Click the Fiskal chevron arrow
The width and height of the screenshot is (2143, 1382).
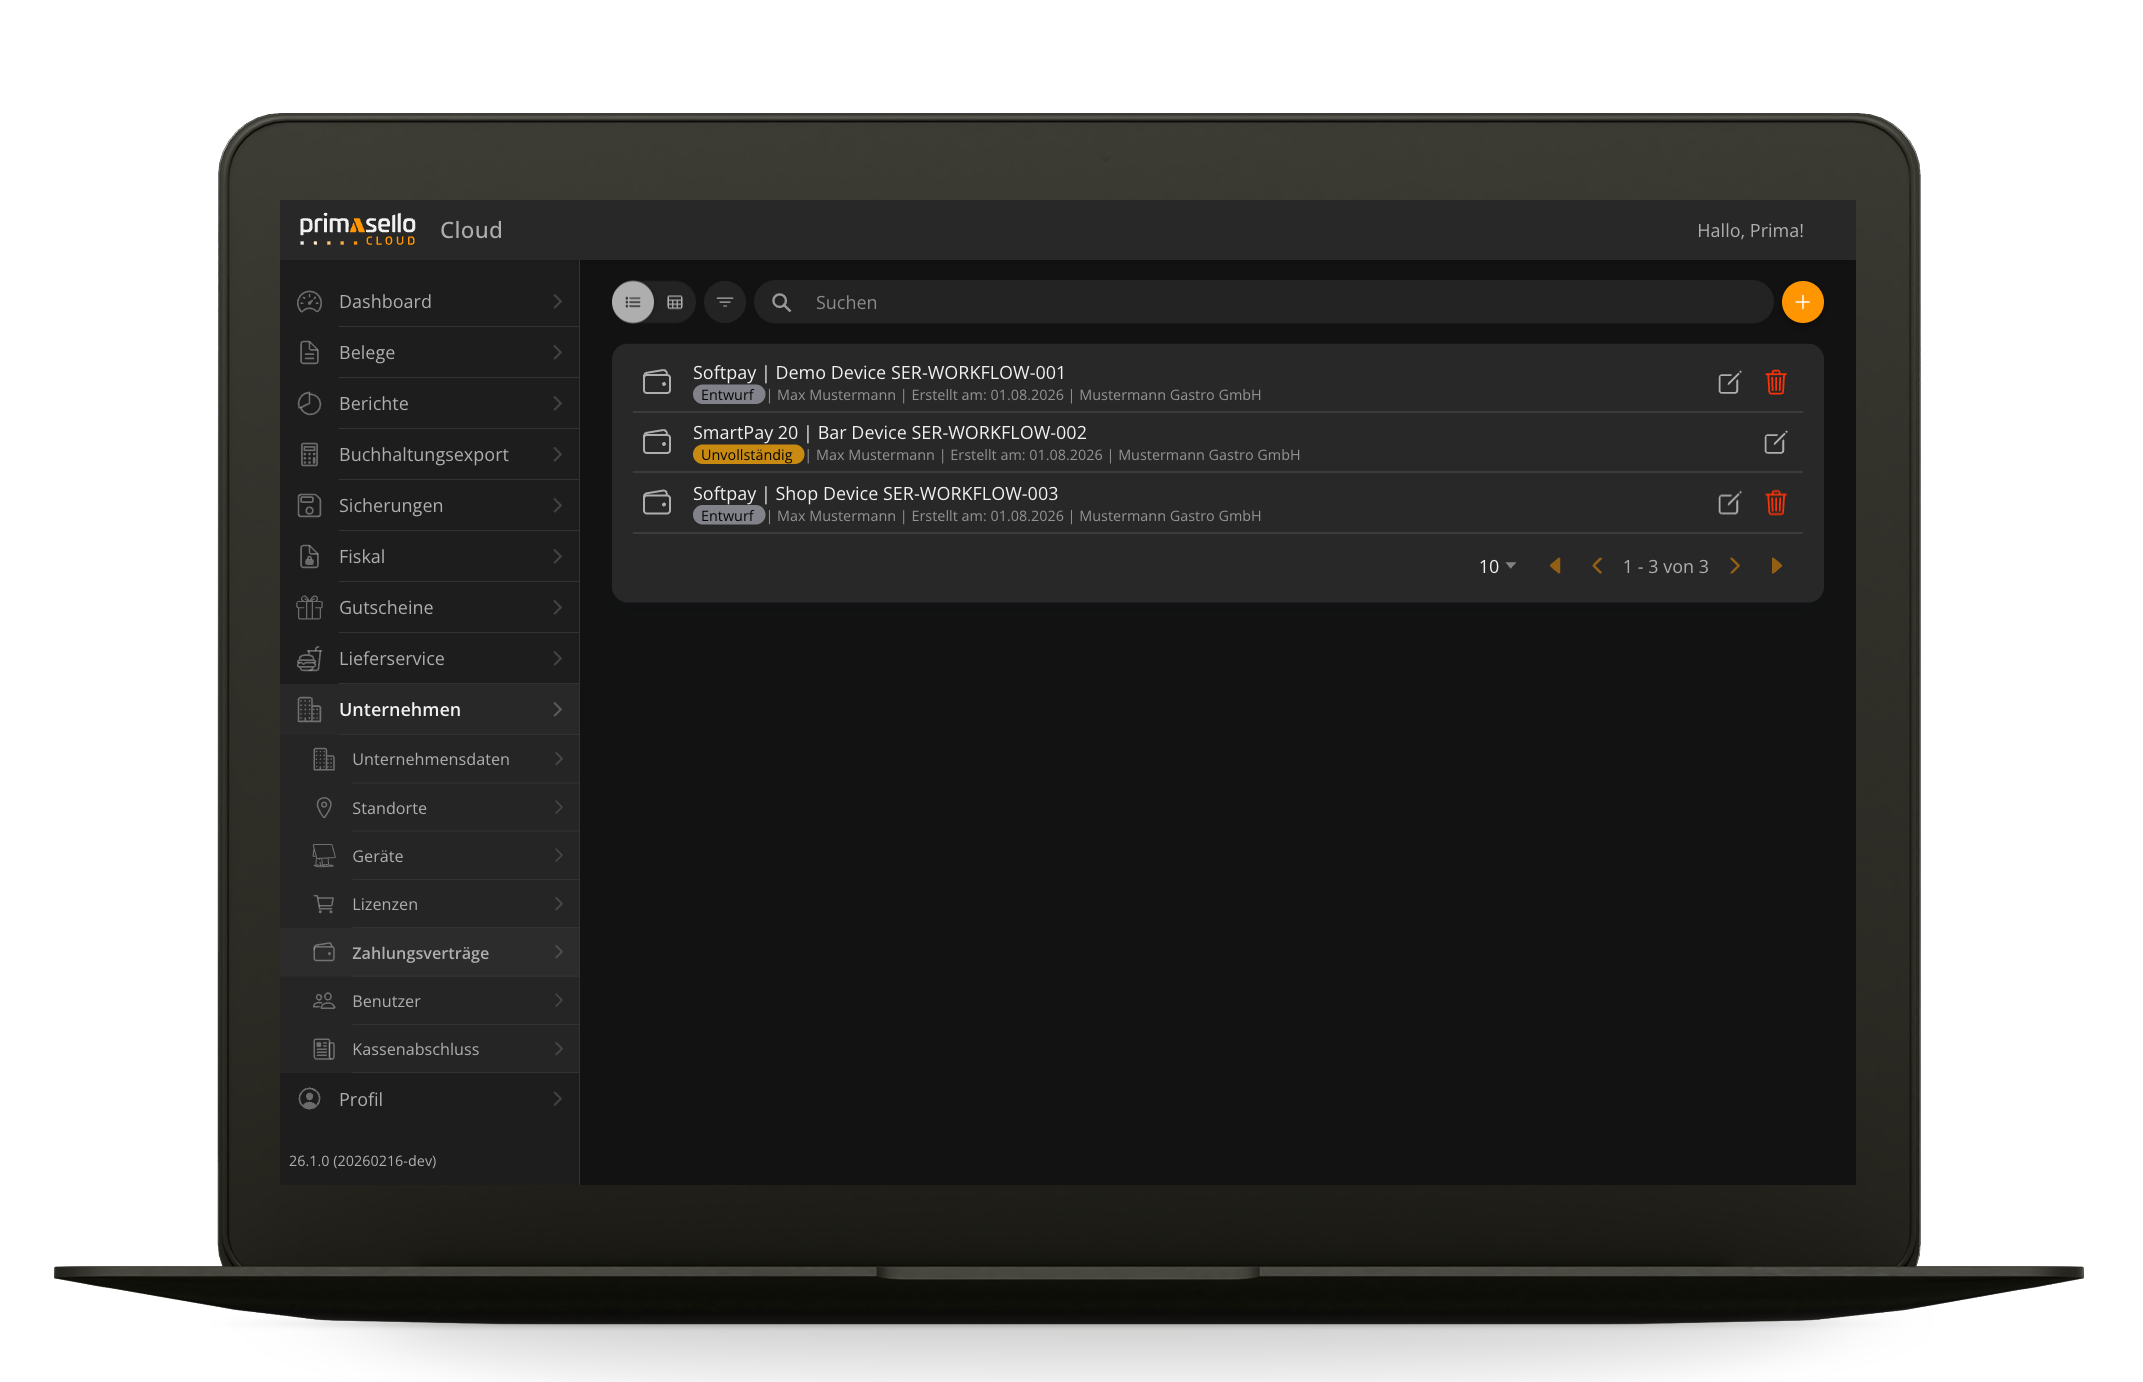tap(557, 556)
